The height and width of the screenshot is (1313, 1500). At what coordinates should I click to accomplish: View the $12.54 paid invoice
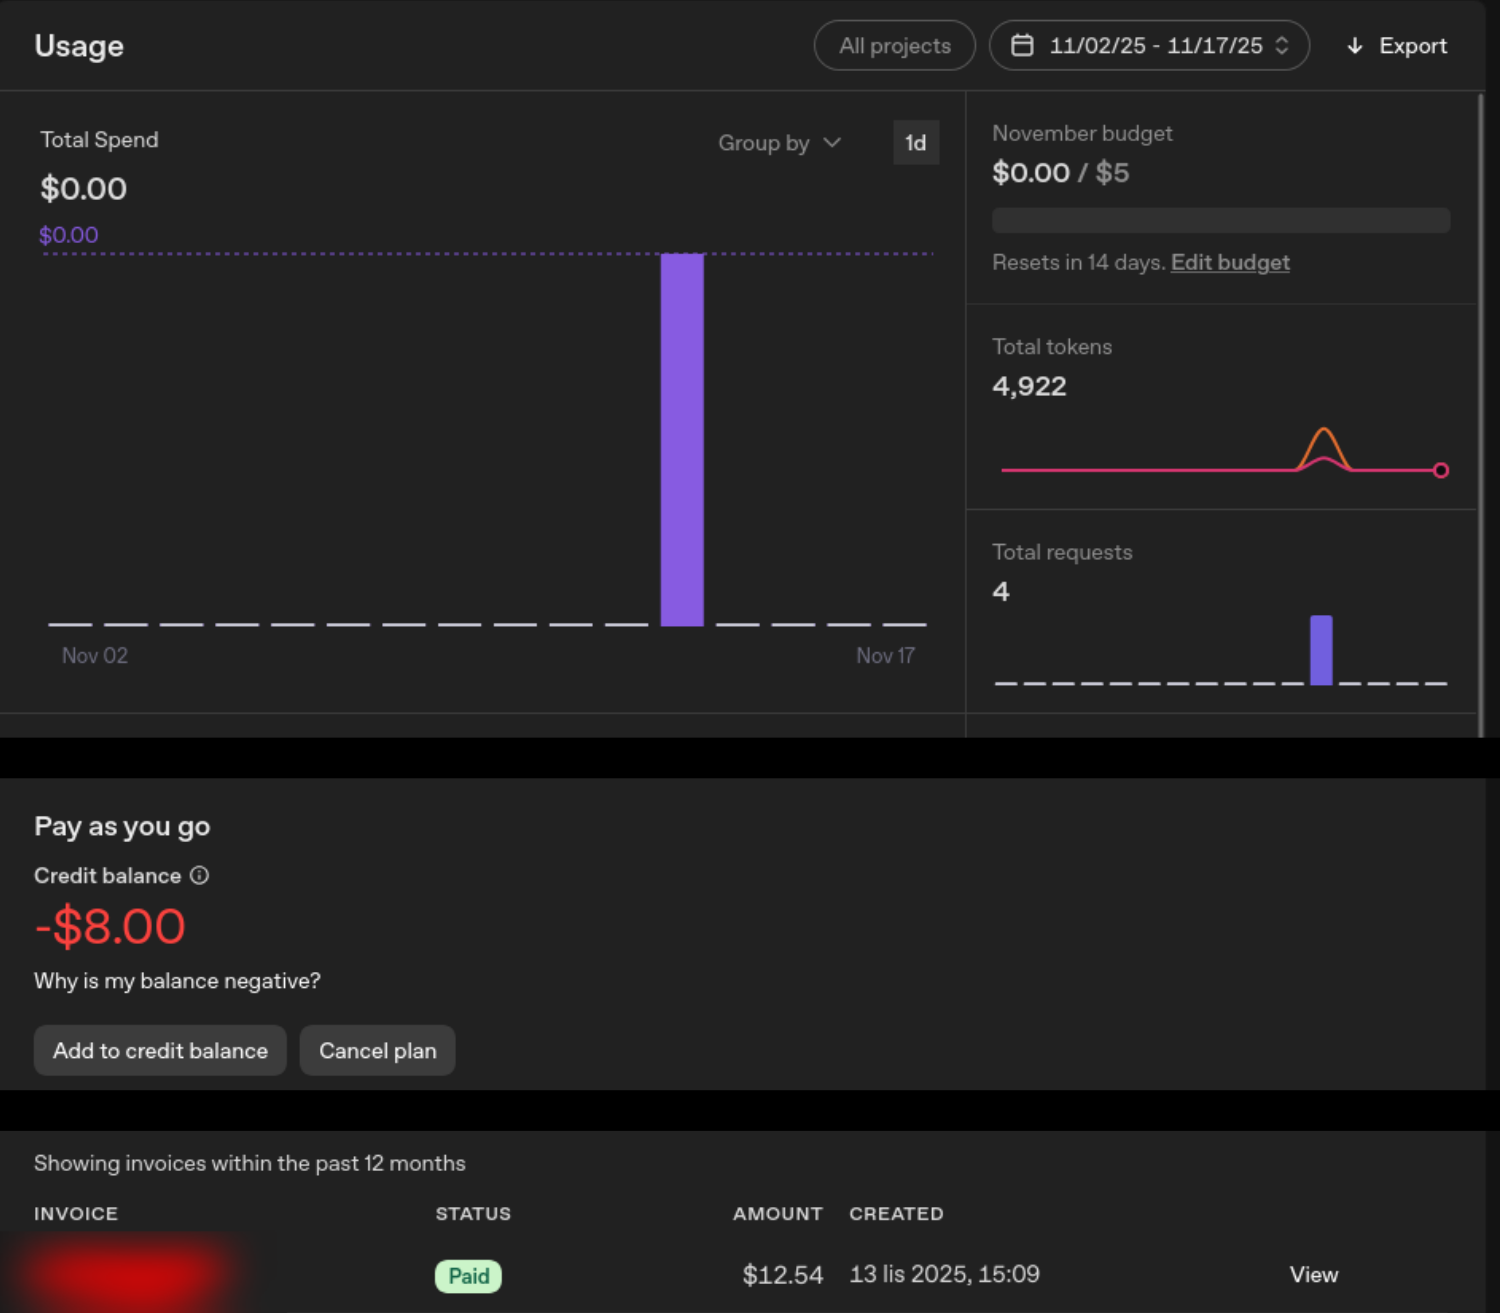(x=1313, y=1274)
